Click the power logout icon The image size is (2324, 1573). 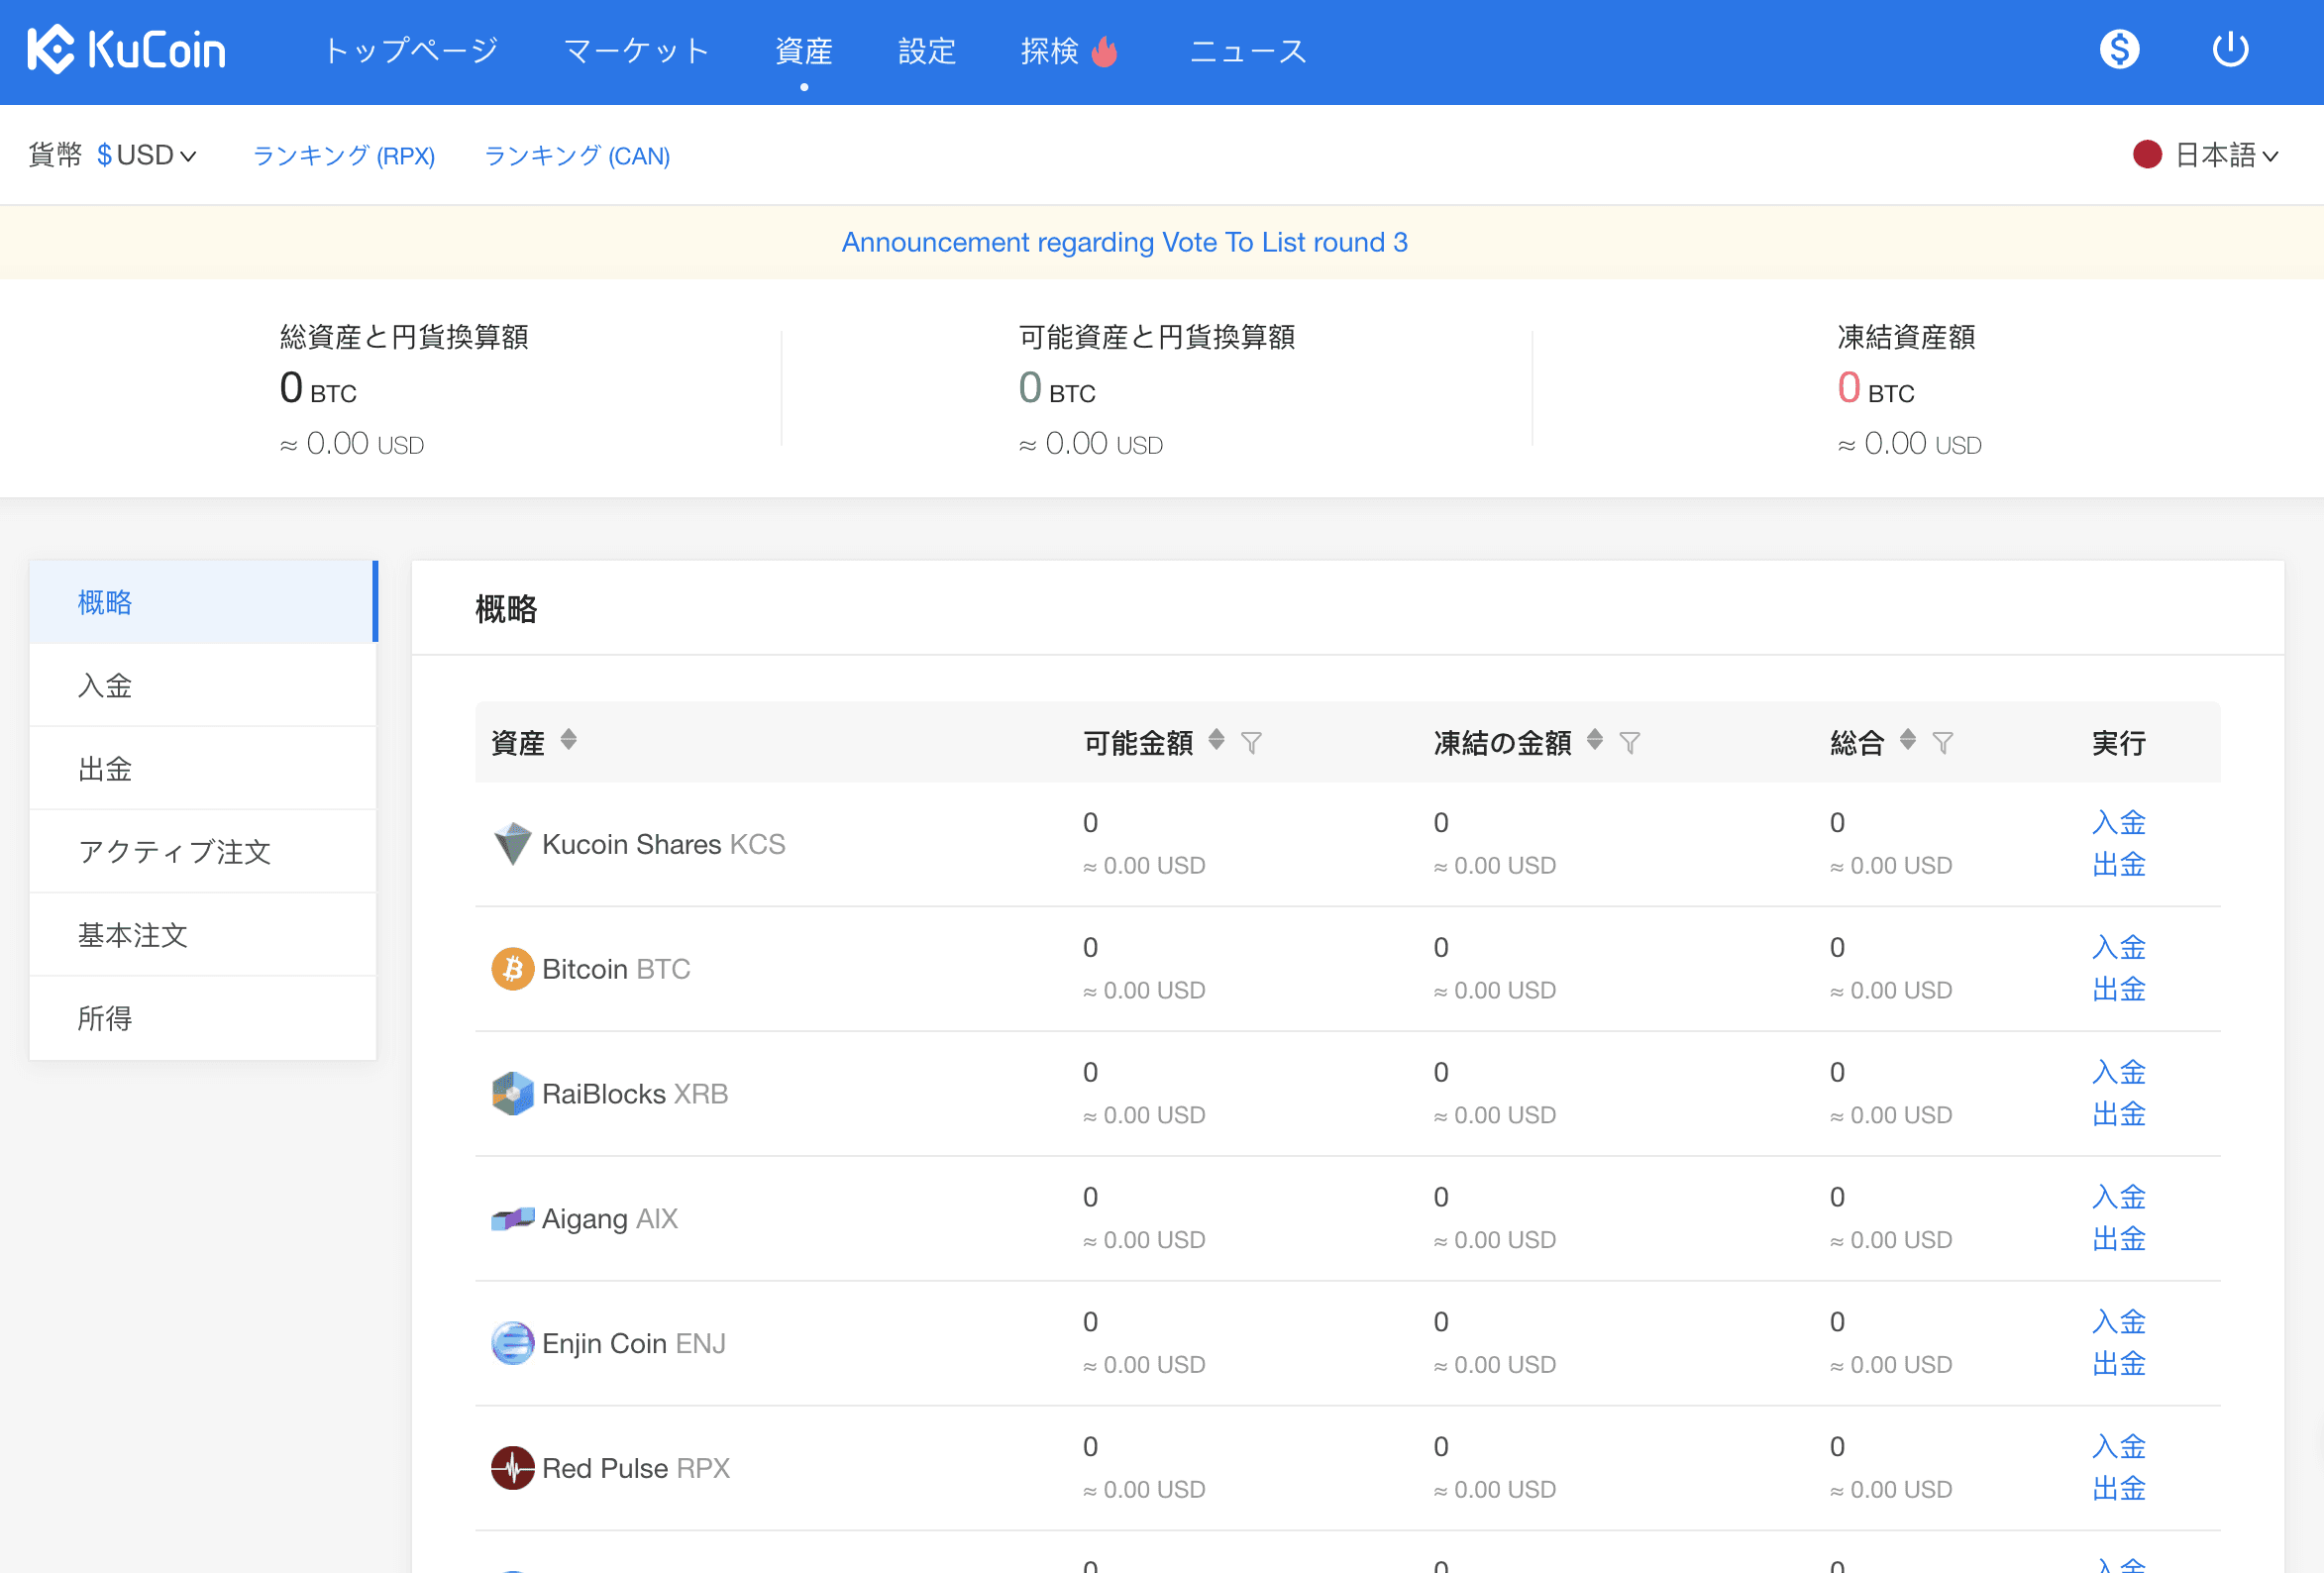(2230, 49)
